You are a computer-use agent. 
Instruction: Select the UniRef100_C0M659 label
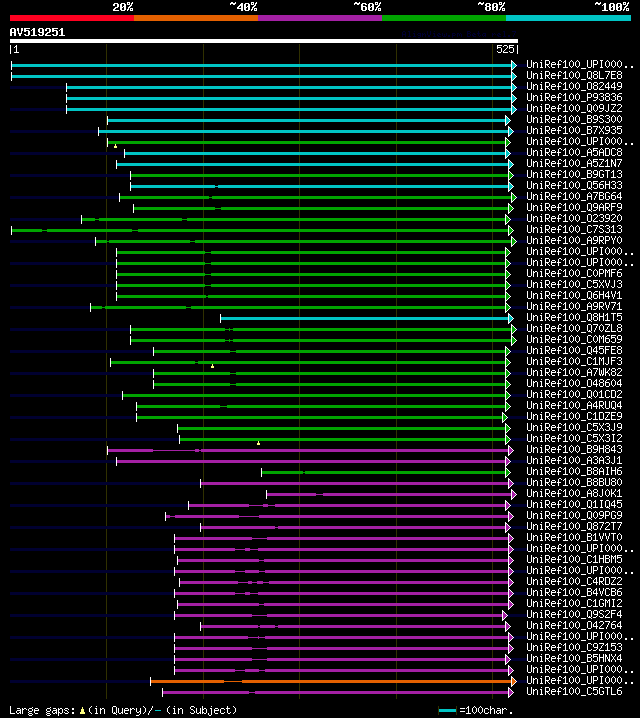[x=574, y=339]
